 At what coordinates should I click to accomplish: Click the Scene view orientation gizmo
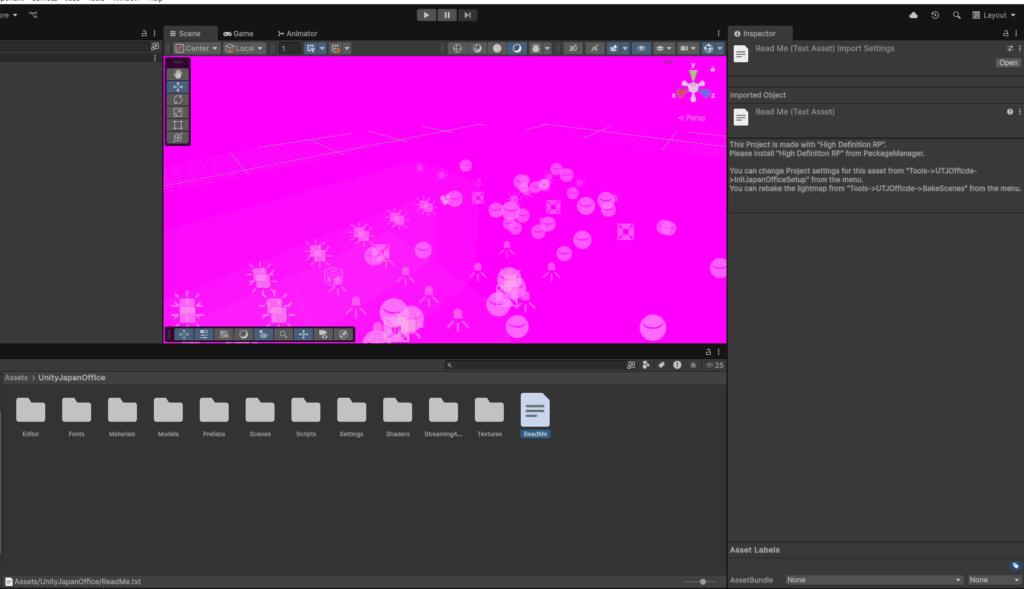[x=693, y=86]
